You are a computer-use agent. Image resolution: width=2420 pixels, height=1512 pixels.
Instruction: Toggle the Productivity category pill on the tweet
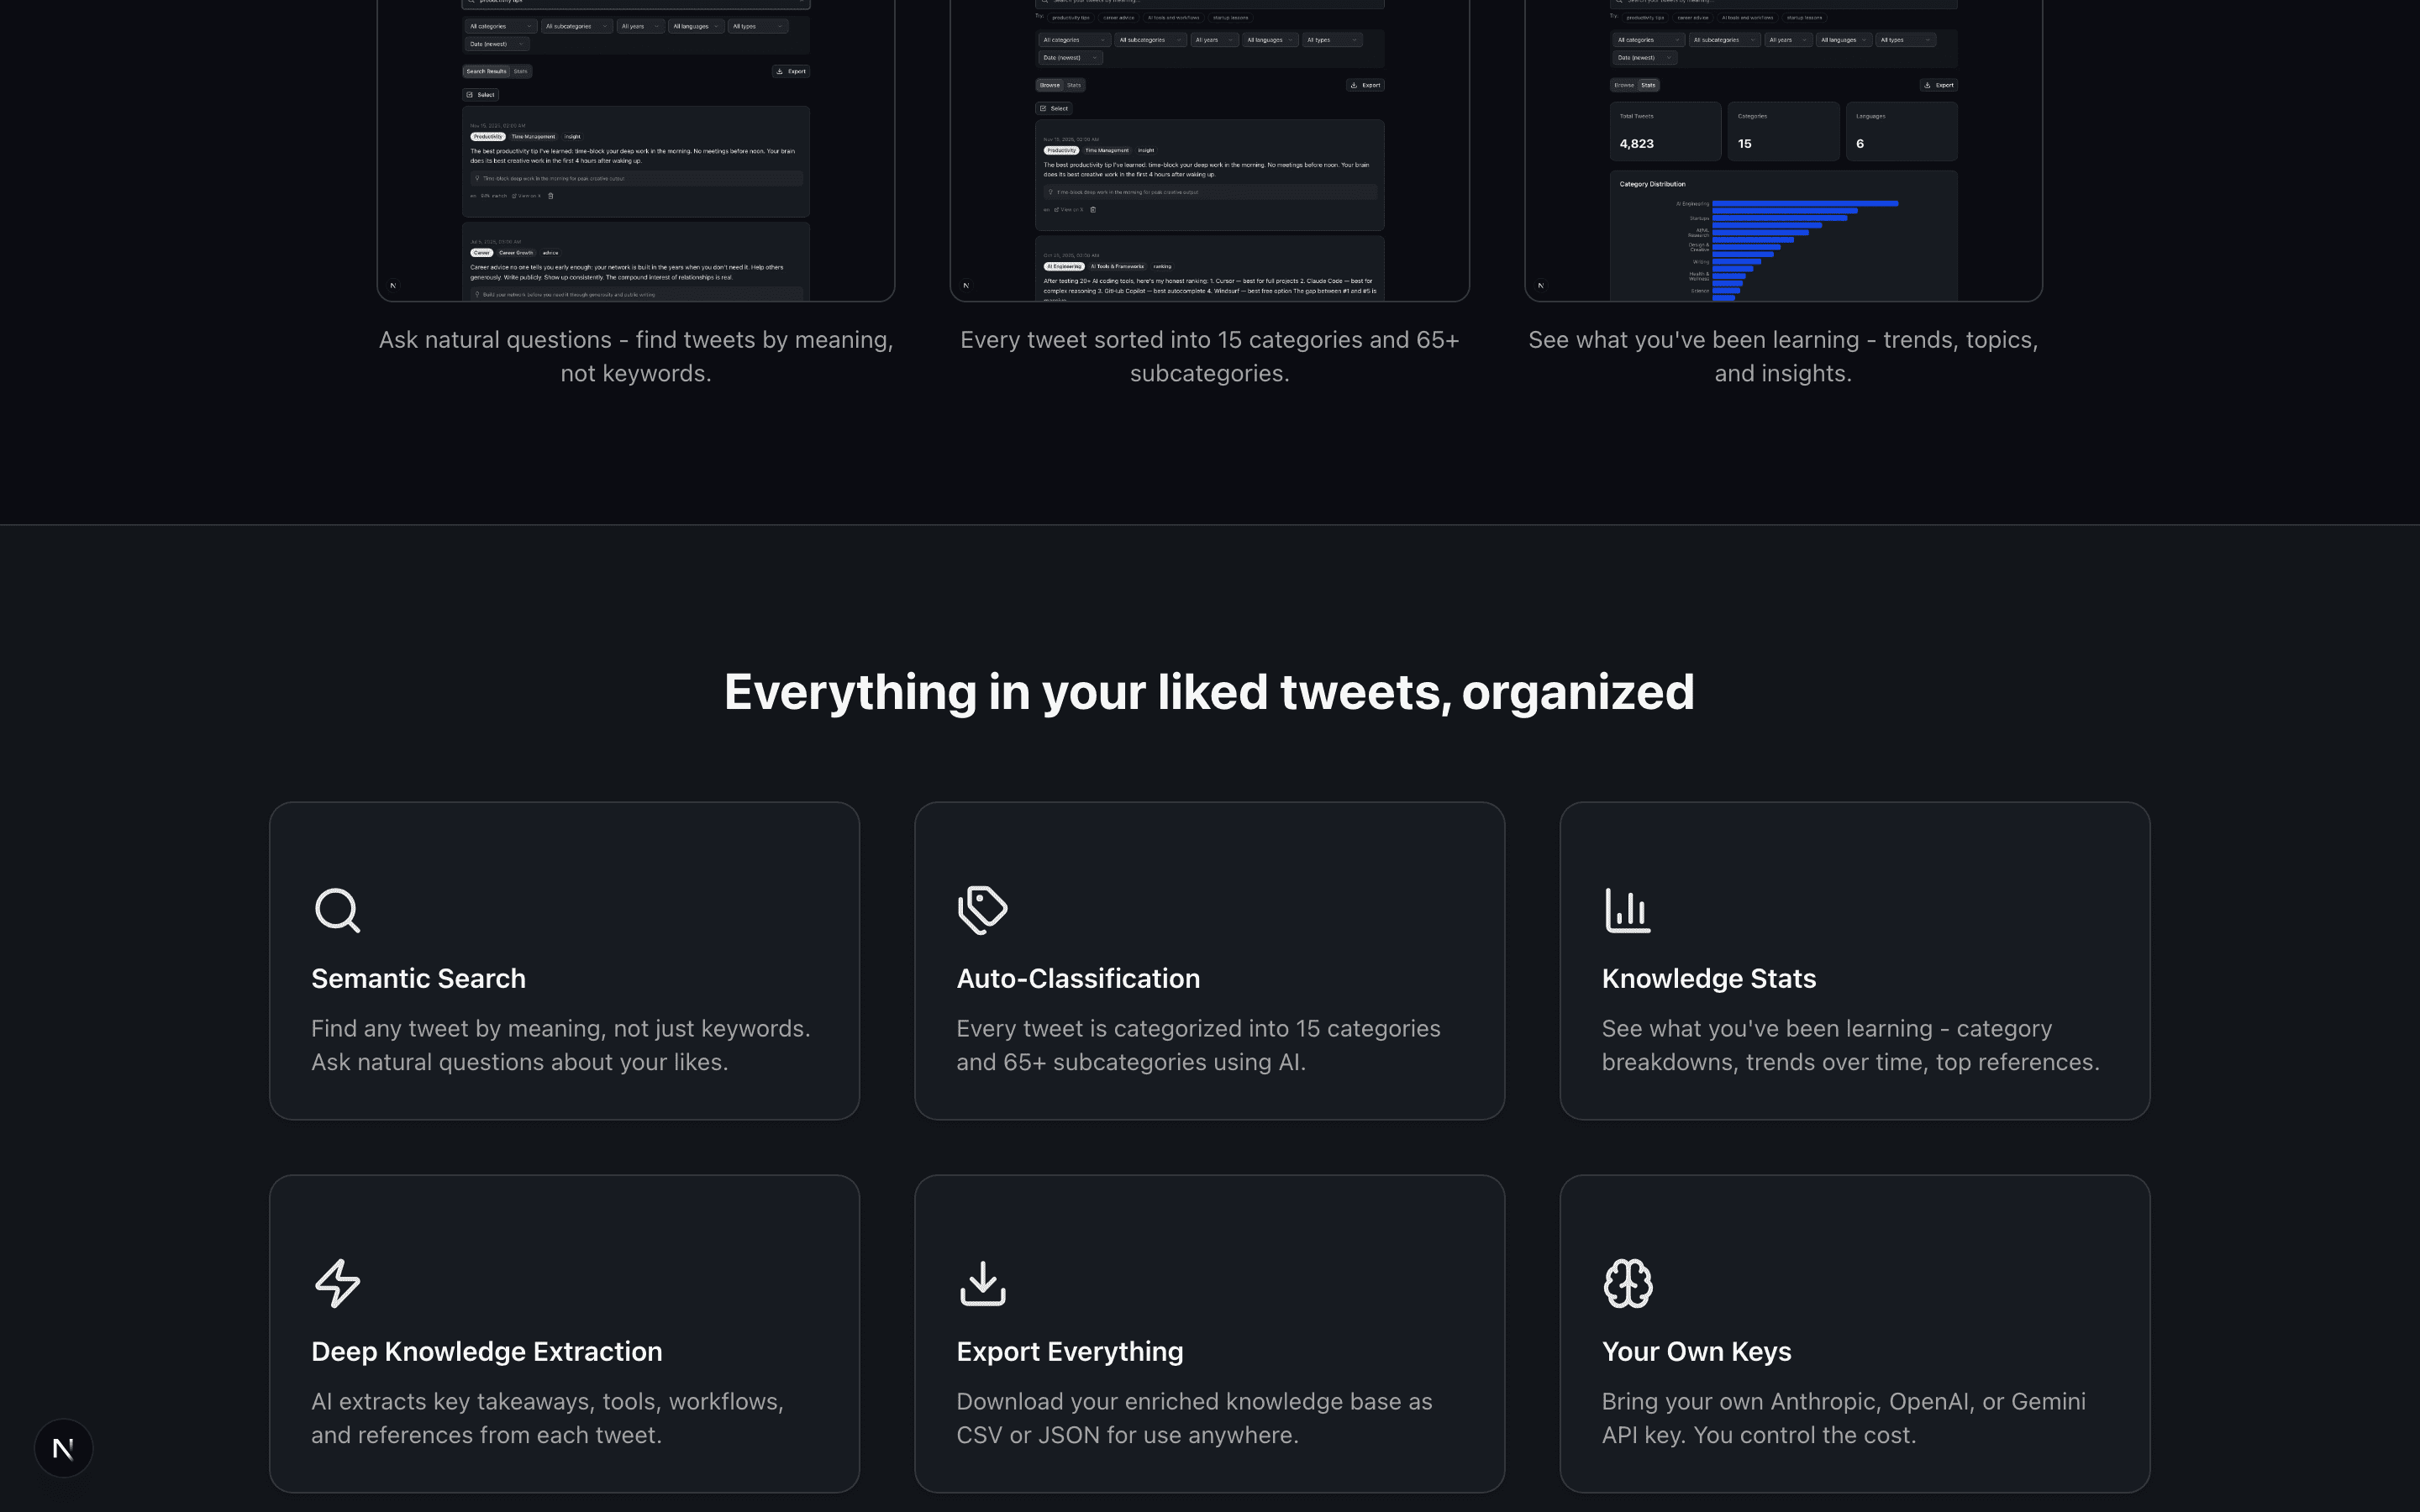[x=1062, y=150]
